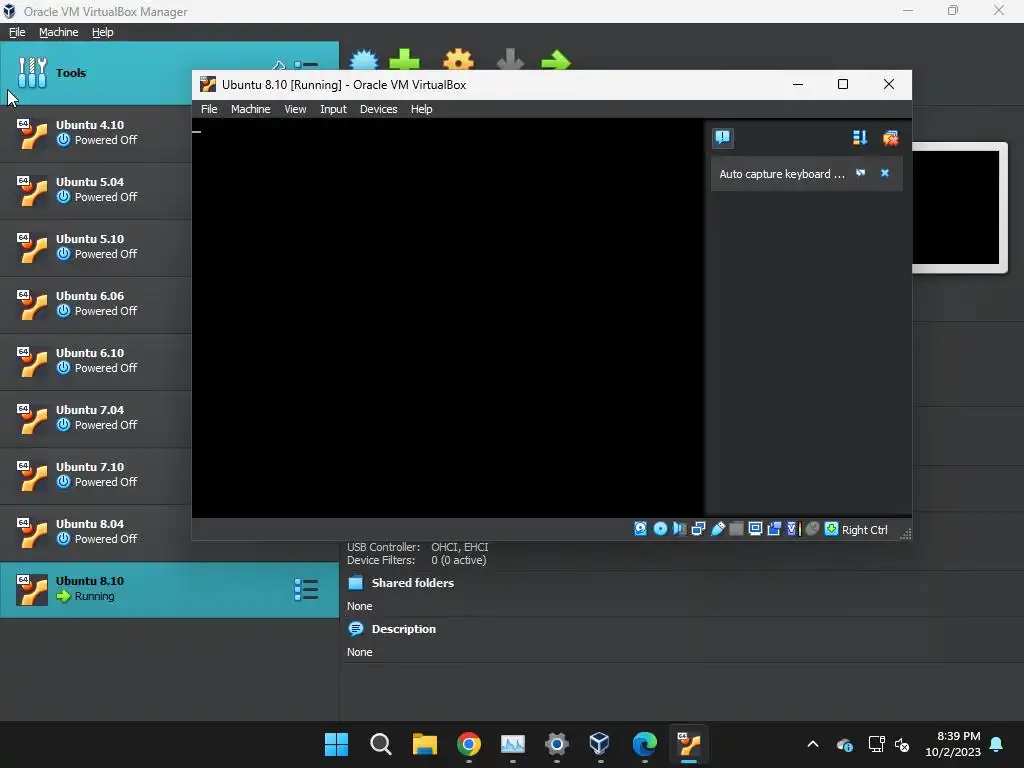This screenshot has width=1024, height=768.
Task: Select the running Ubuntu 8.10 machine
Action: [169, 590]
